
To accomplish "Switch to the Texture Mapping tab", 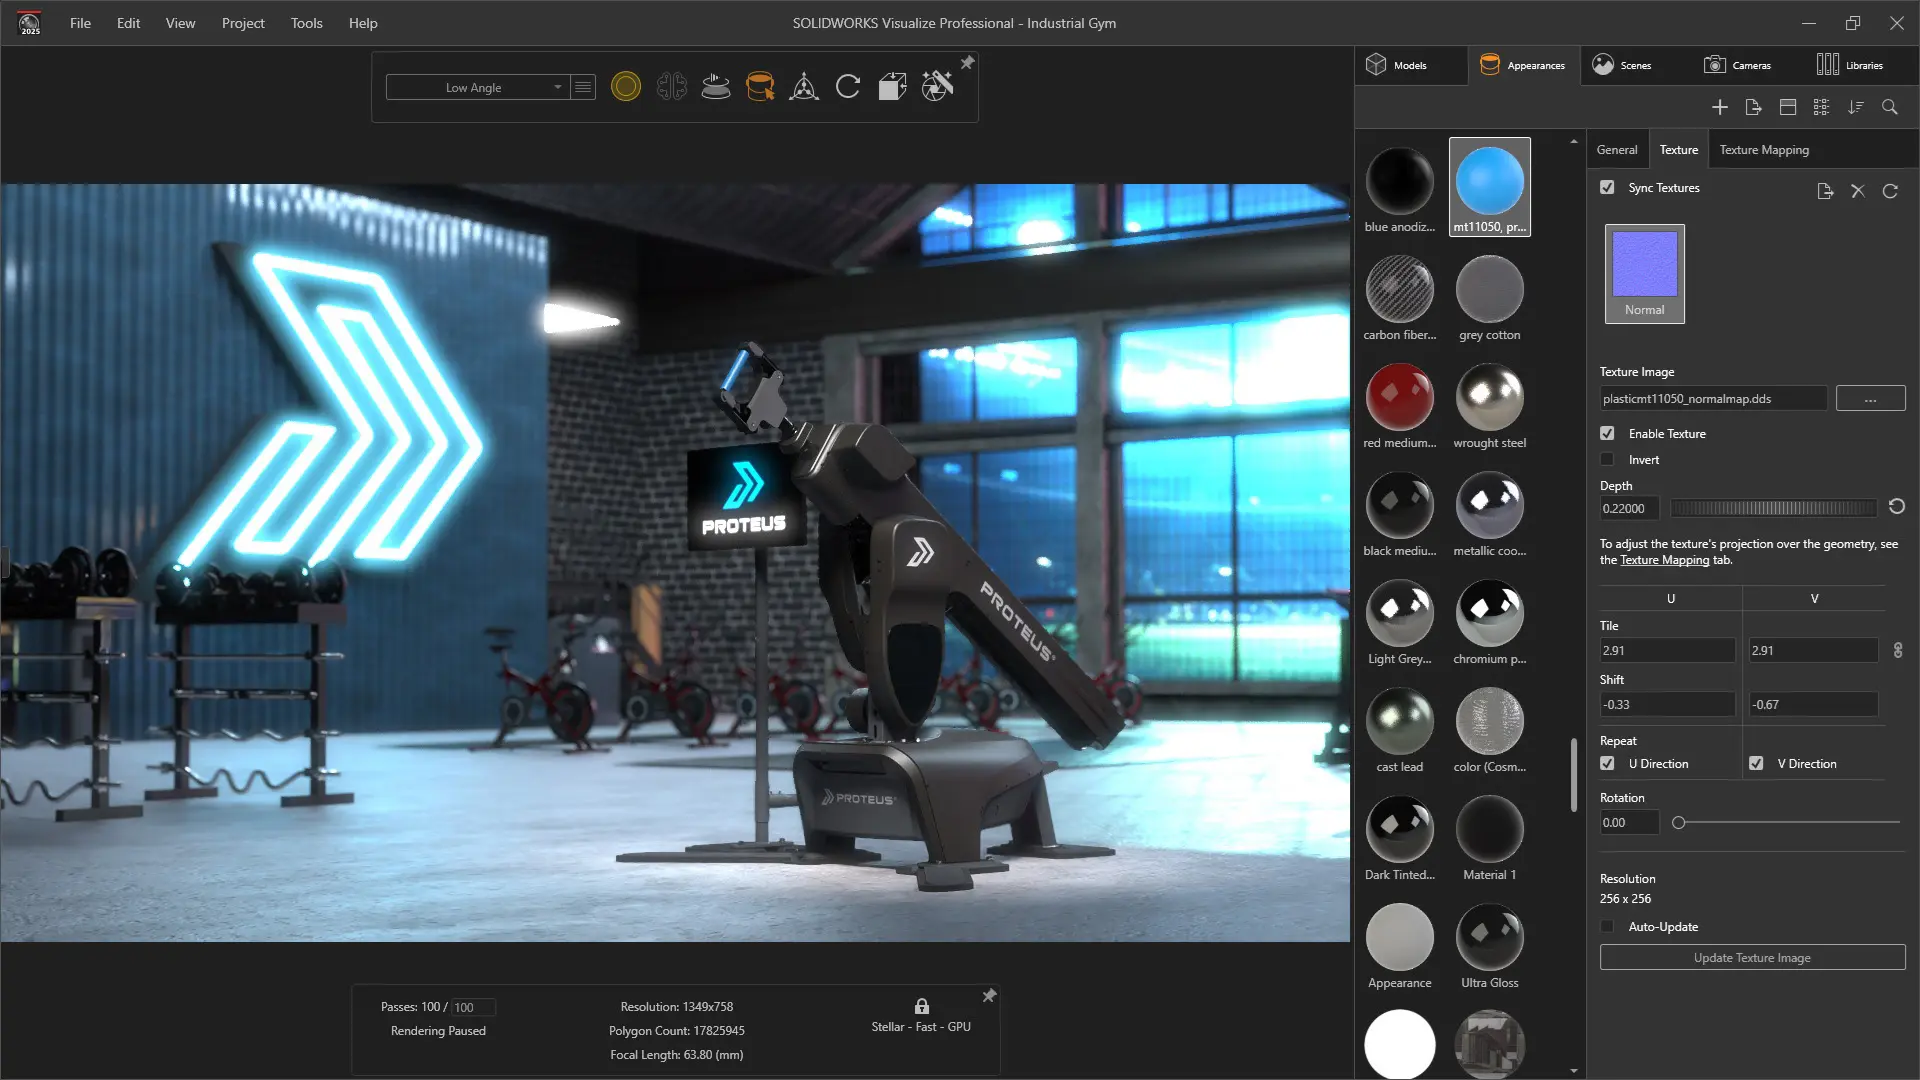I will (1763, 149).
